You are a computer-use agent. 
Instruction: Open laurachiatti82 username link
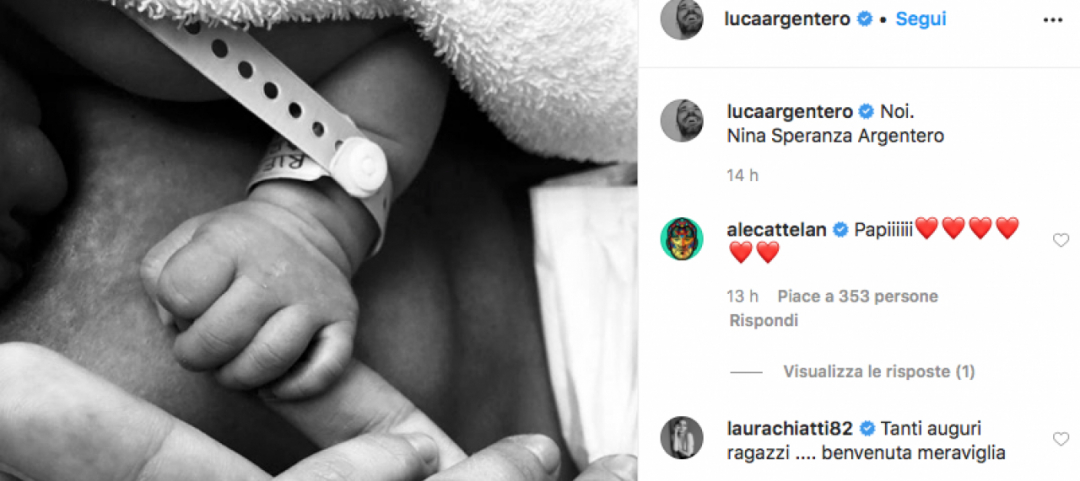pos(791,429)
